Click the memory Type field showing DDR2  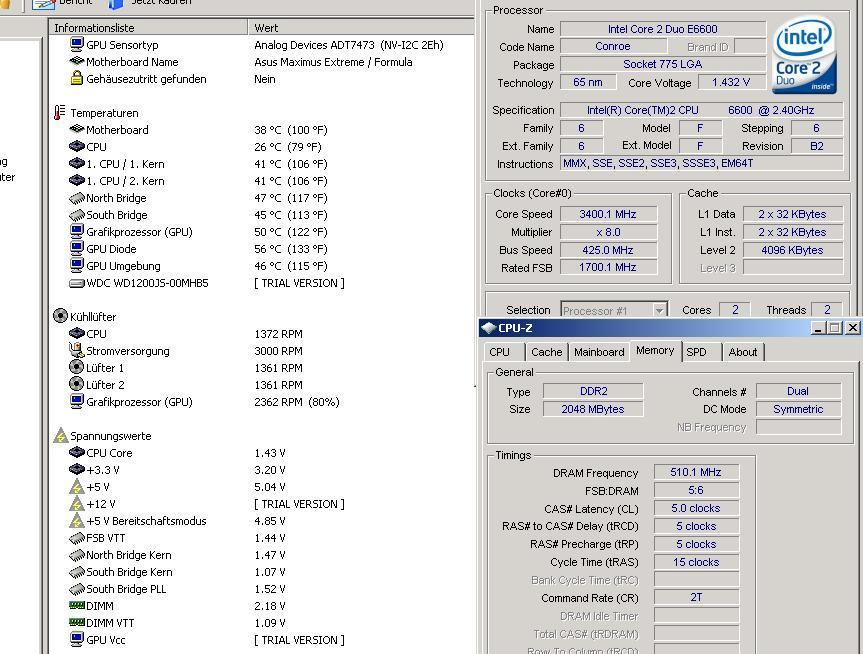point(593,391)
